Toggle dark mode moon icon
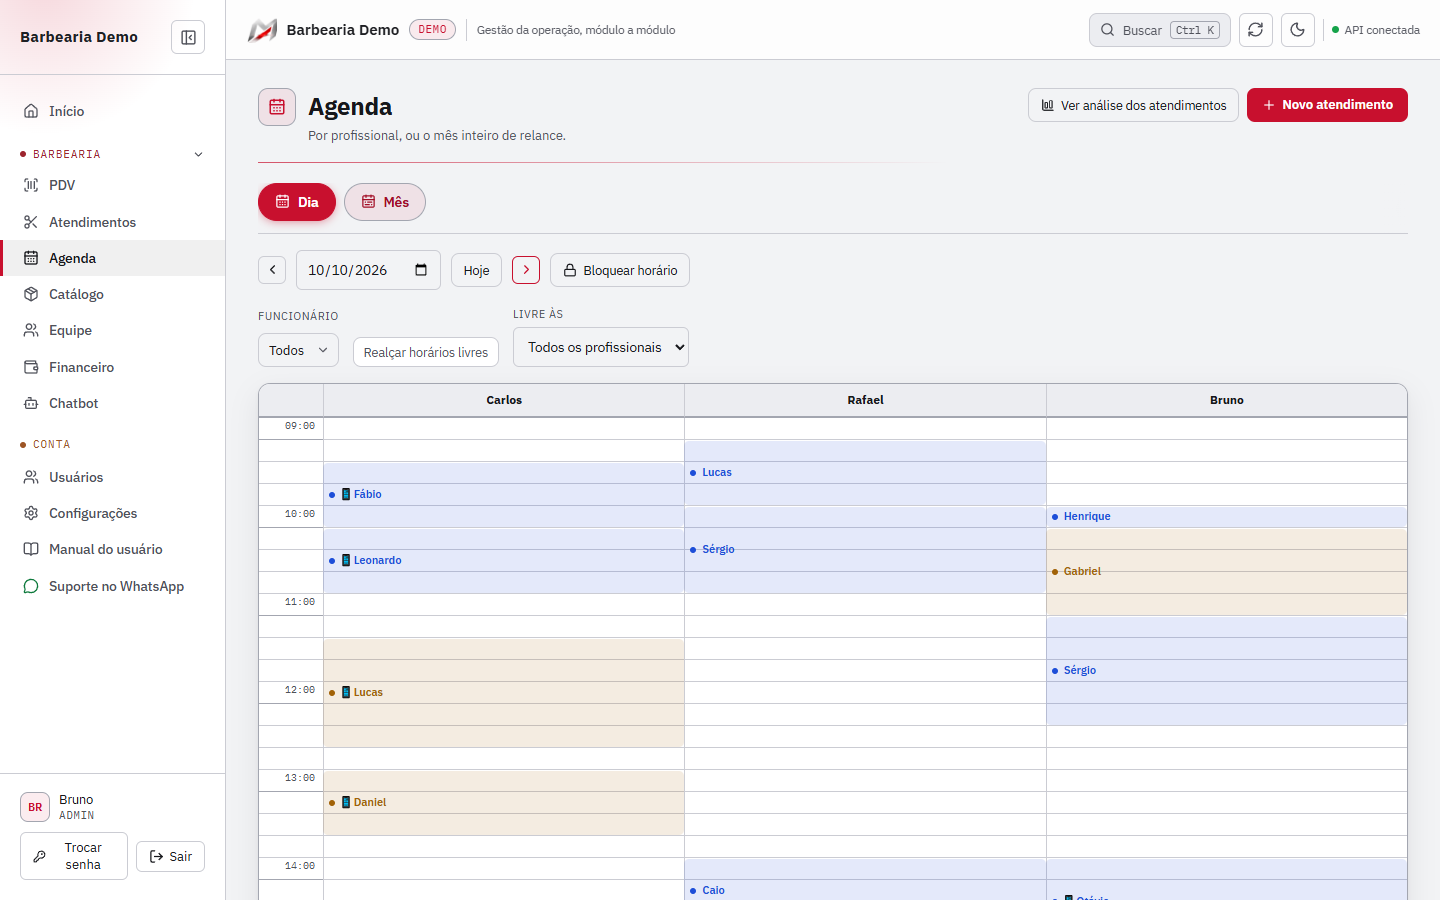The image size is (1440, 900). point(1298,30)
